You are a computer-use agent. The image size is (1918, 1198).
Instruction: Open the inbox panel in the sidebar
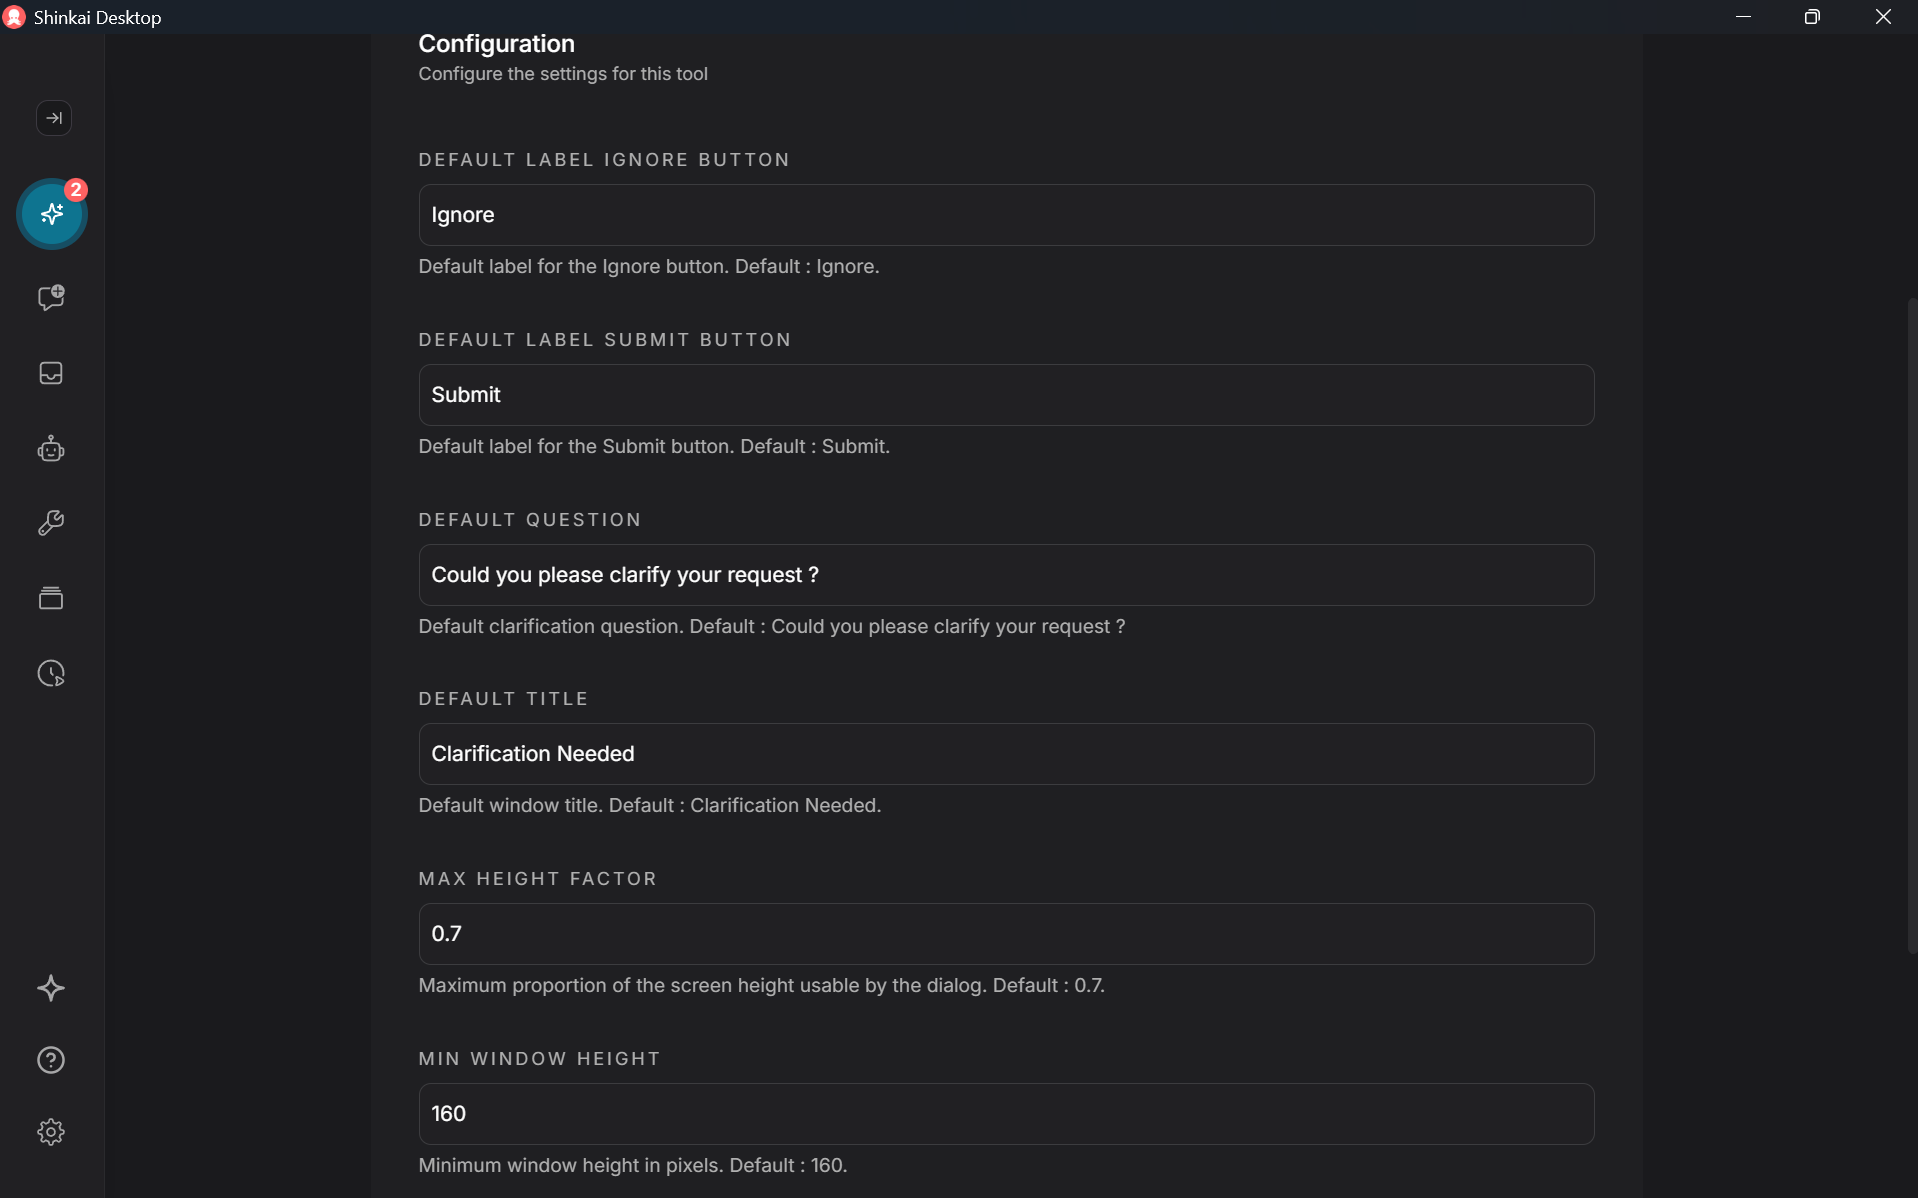click(x=50, y=373)
